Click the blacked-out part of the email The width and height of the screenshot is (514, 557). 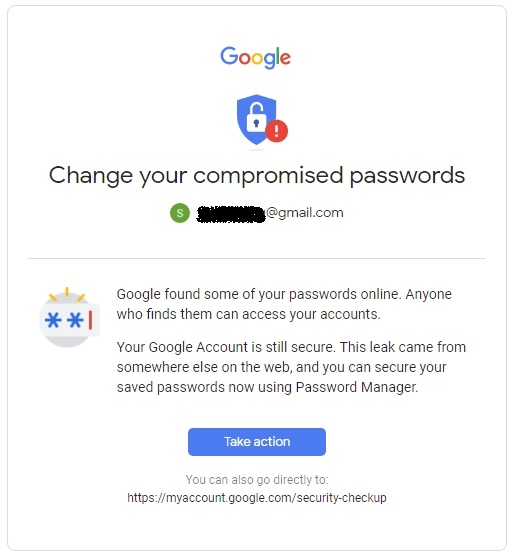231,214
